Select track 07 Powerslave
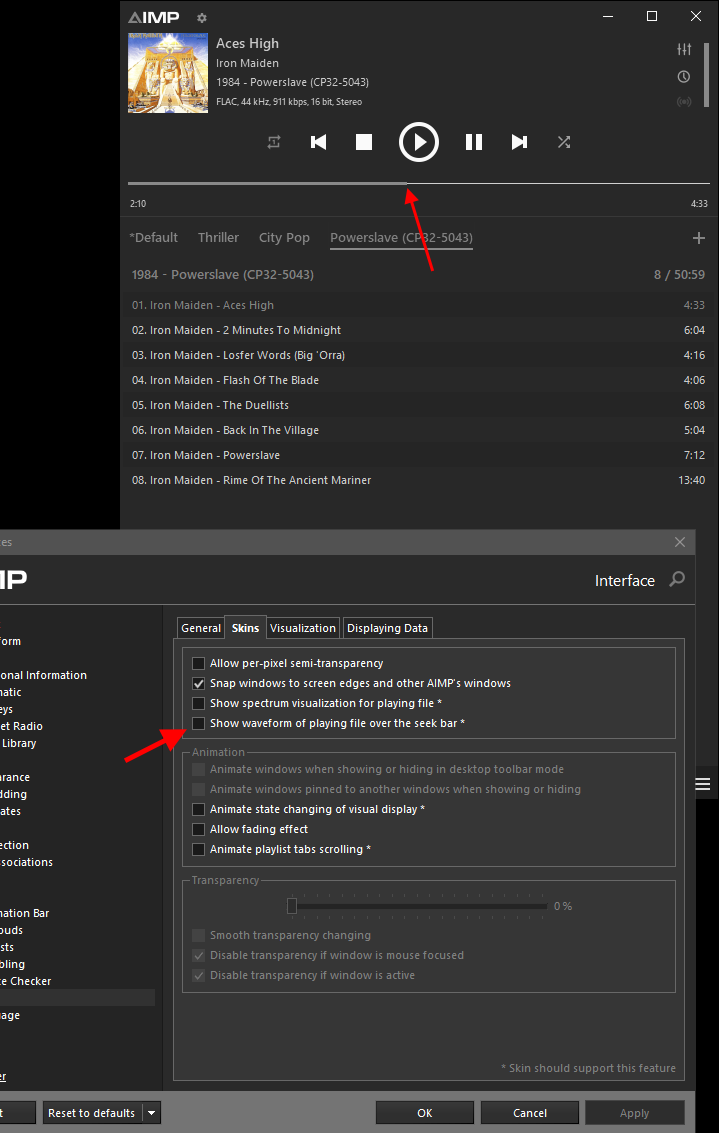Screen dimensions: 719x1133 (x=418, y=455)
